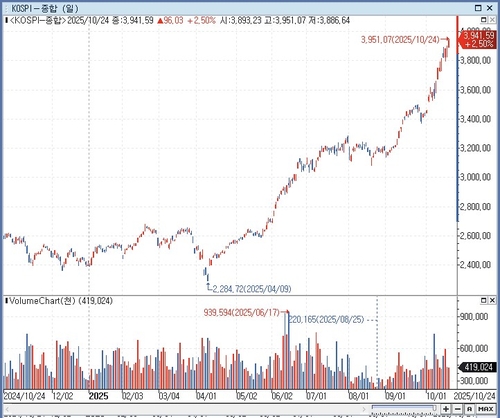Zoom in with the plus button

(446, 409)
